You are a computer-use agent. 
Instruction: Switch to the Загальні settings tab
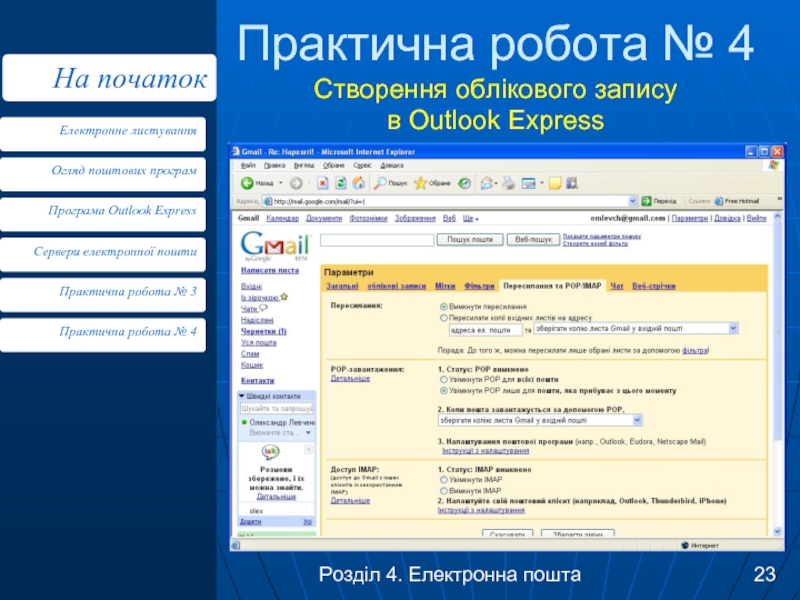click(342, 286)
